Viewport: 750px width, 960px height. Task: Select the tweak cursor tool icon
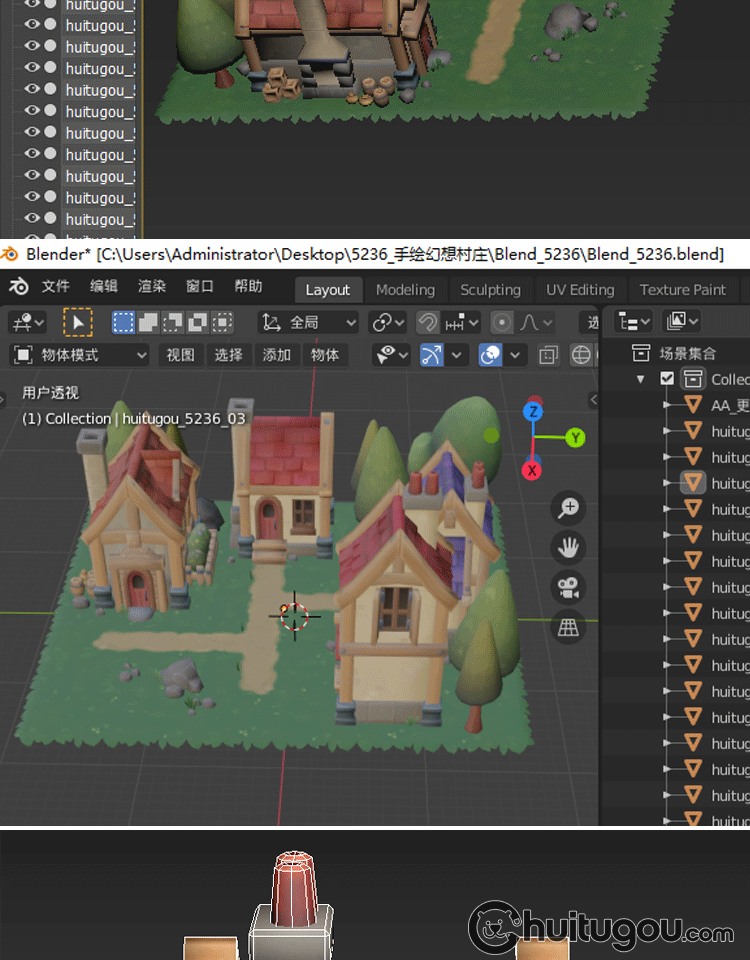point(78,322)
